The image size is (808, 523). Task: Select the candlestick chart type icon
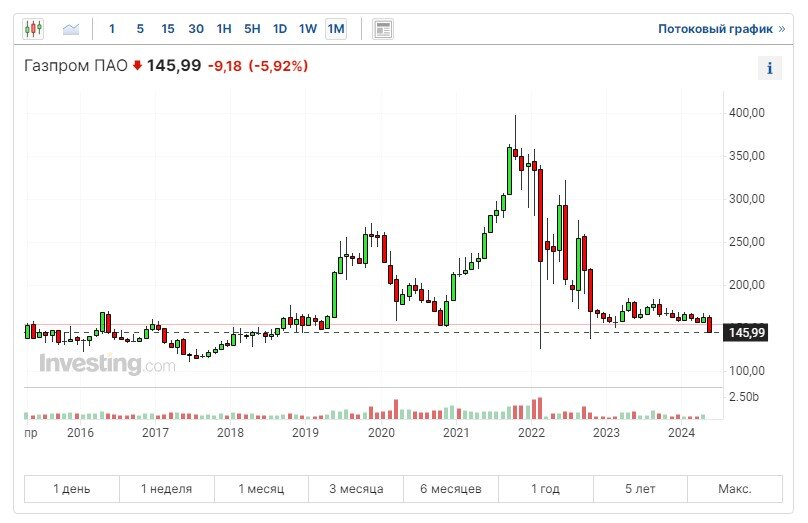click(x=33, y=29)
